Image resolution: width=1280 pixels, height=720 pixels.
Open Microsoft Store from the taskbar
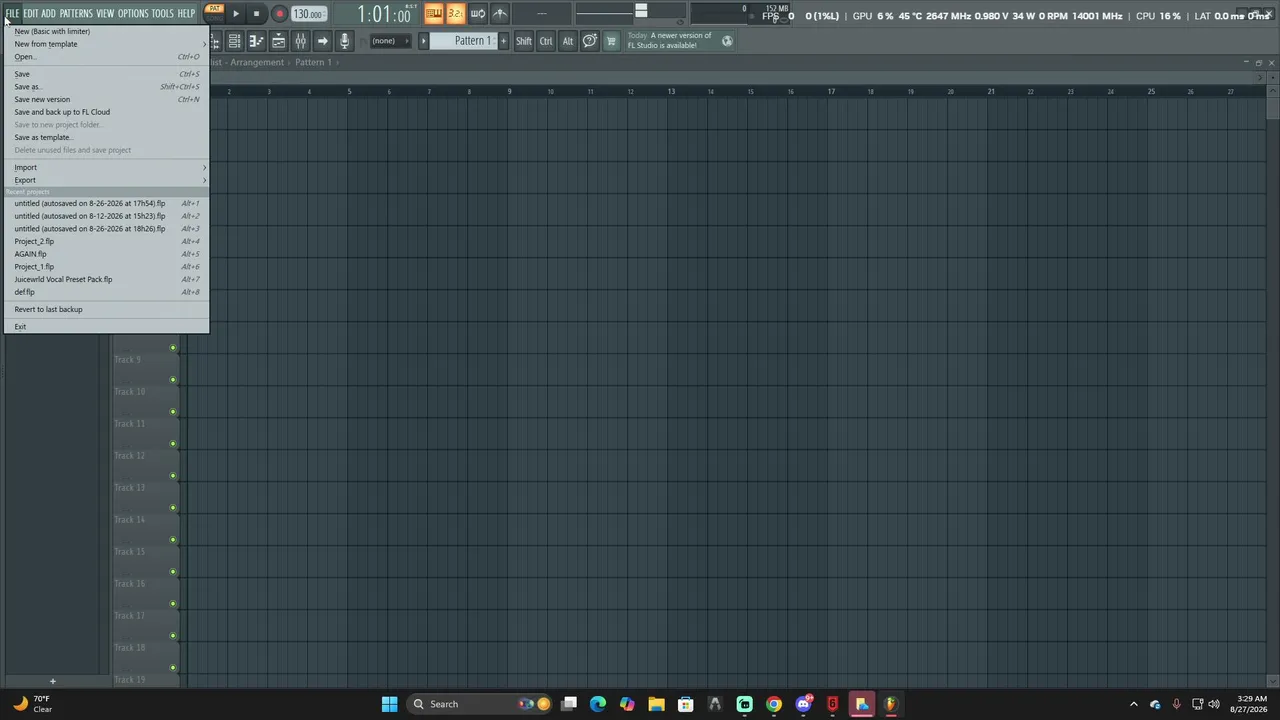(686, 704)
